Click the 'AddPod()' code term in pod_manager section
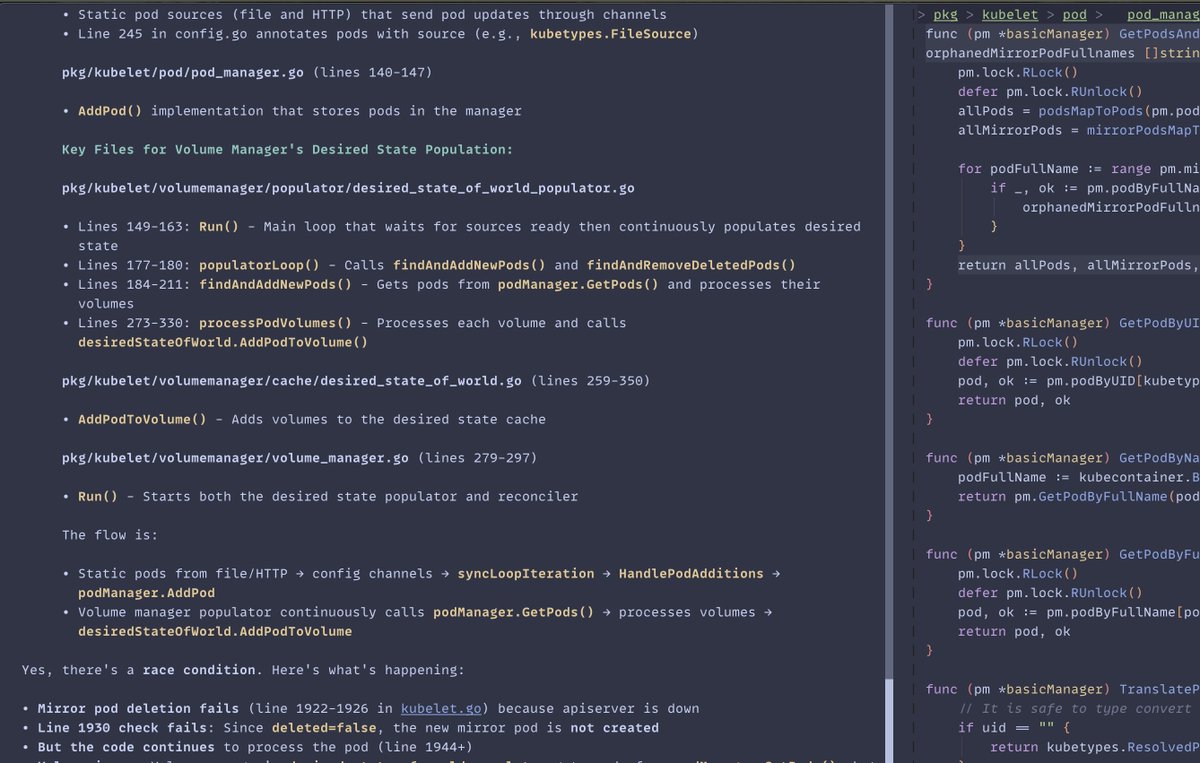The height and width of the screenshot is (763, 1200). (x=110, y=111)
